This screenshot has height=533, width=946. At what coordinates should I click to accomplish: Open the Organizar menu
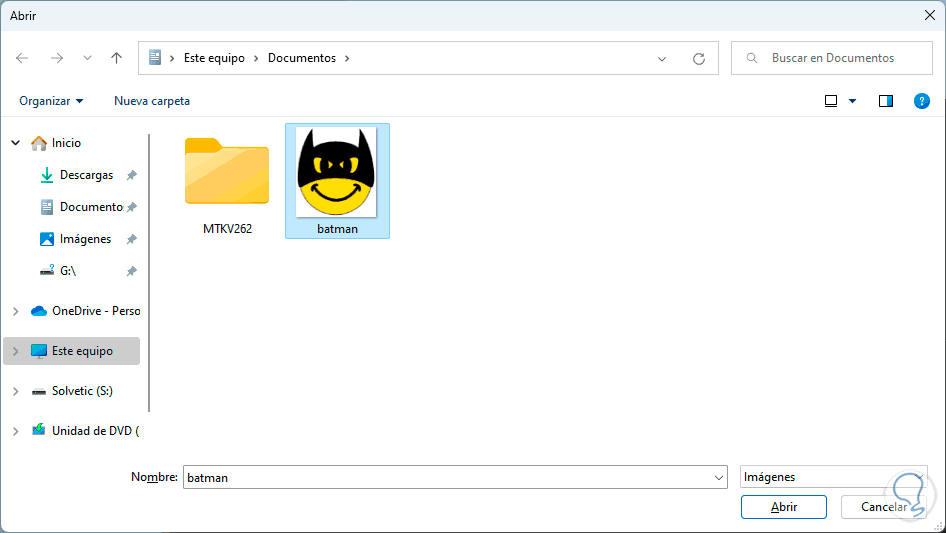(x=51, y=101)
